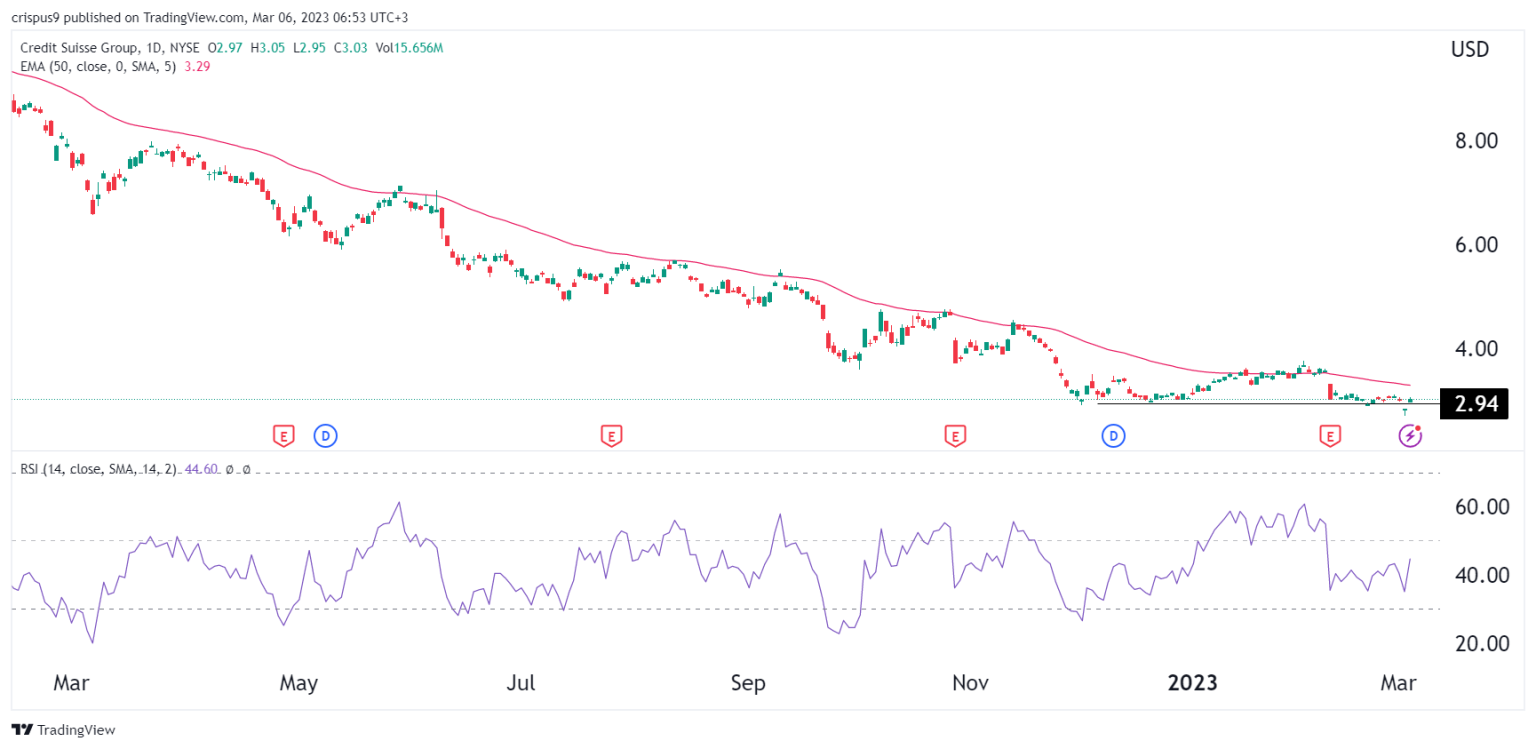Viewport: 1536px width, 749px height.
Task: Click the 2023 label on time axis
Action: (x=1193, y=683)
